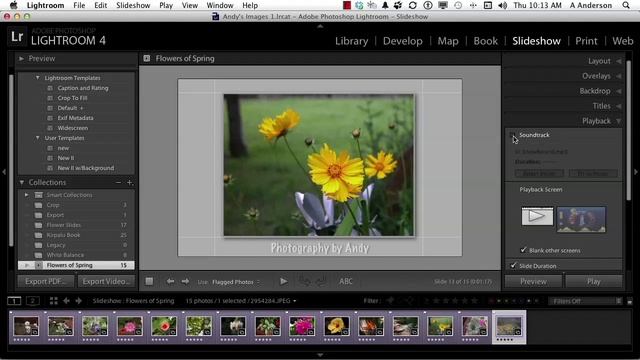Open volume control in menu bar

502,5
